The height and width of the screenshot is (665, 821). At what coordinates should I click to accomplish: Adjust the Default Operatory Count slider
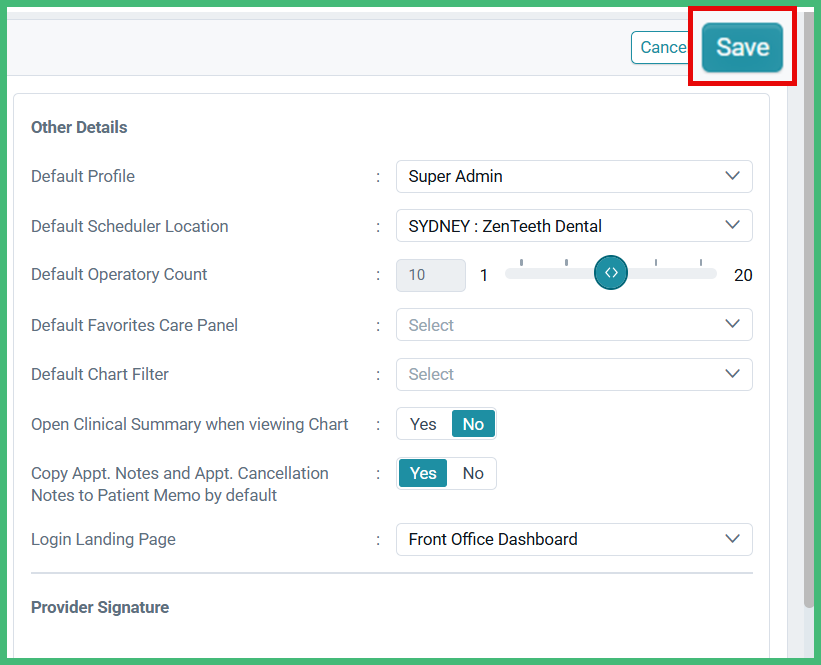coord(611,272)
